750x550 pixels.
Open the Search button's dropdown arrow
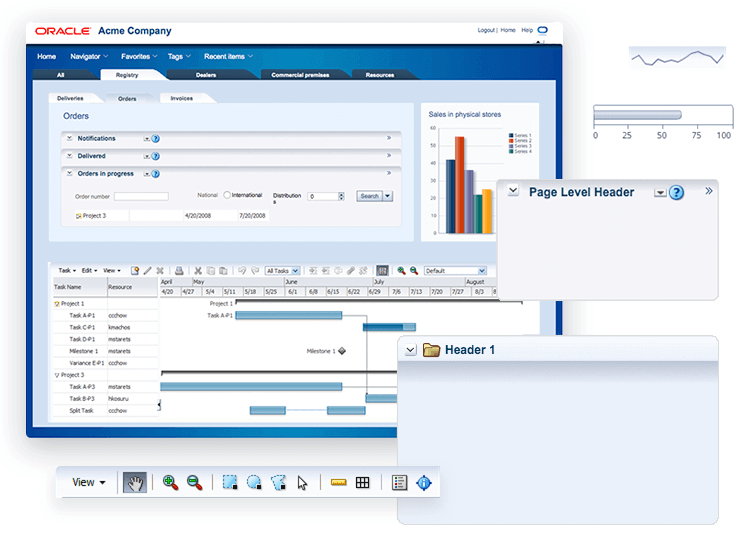coord(387,196)
